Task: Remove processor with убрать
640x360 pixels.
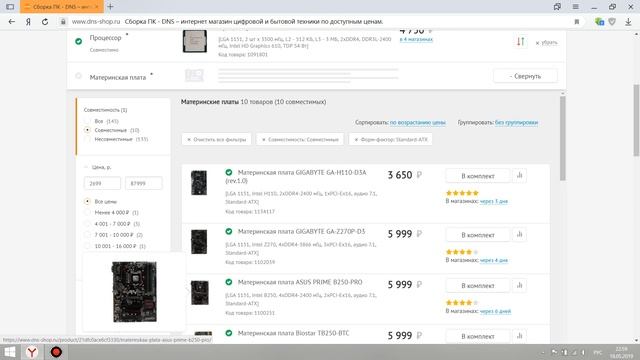Action: [547, 42]
